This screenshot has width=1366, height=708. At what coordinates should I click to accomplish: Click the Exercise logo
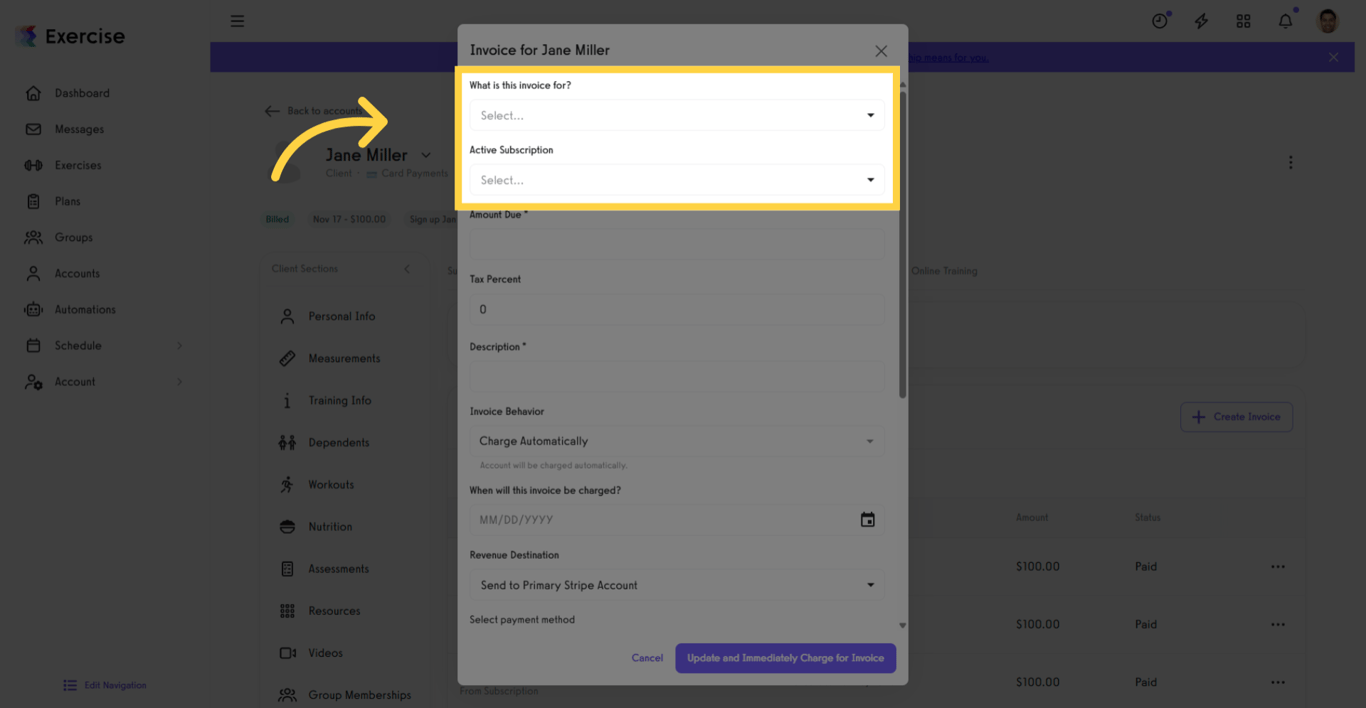[70, 36]
